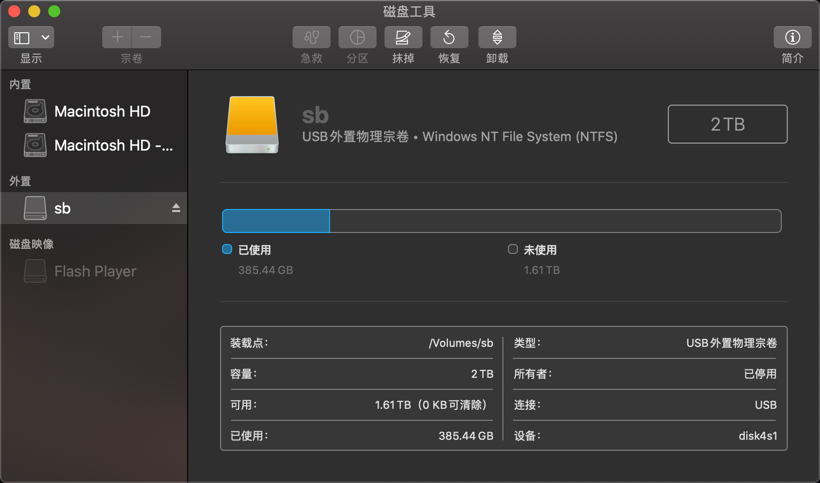The height and width of the screenshot is (483, 820).
Task: Click the mount point /Volumes/sb value
Action: tap(461, 343)
